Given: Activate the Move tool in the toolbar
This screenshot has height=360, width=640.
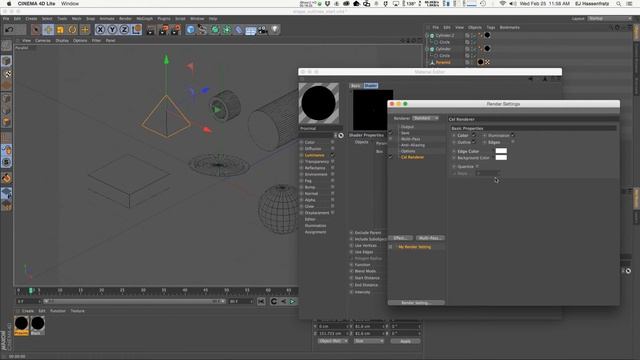Looking at the screenshot, I should (48, 29).
